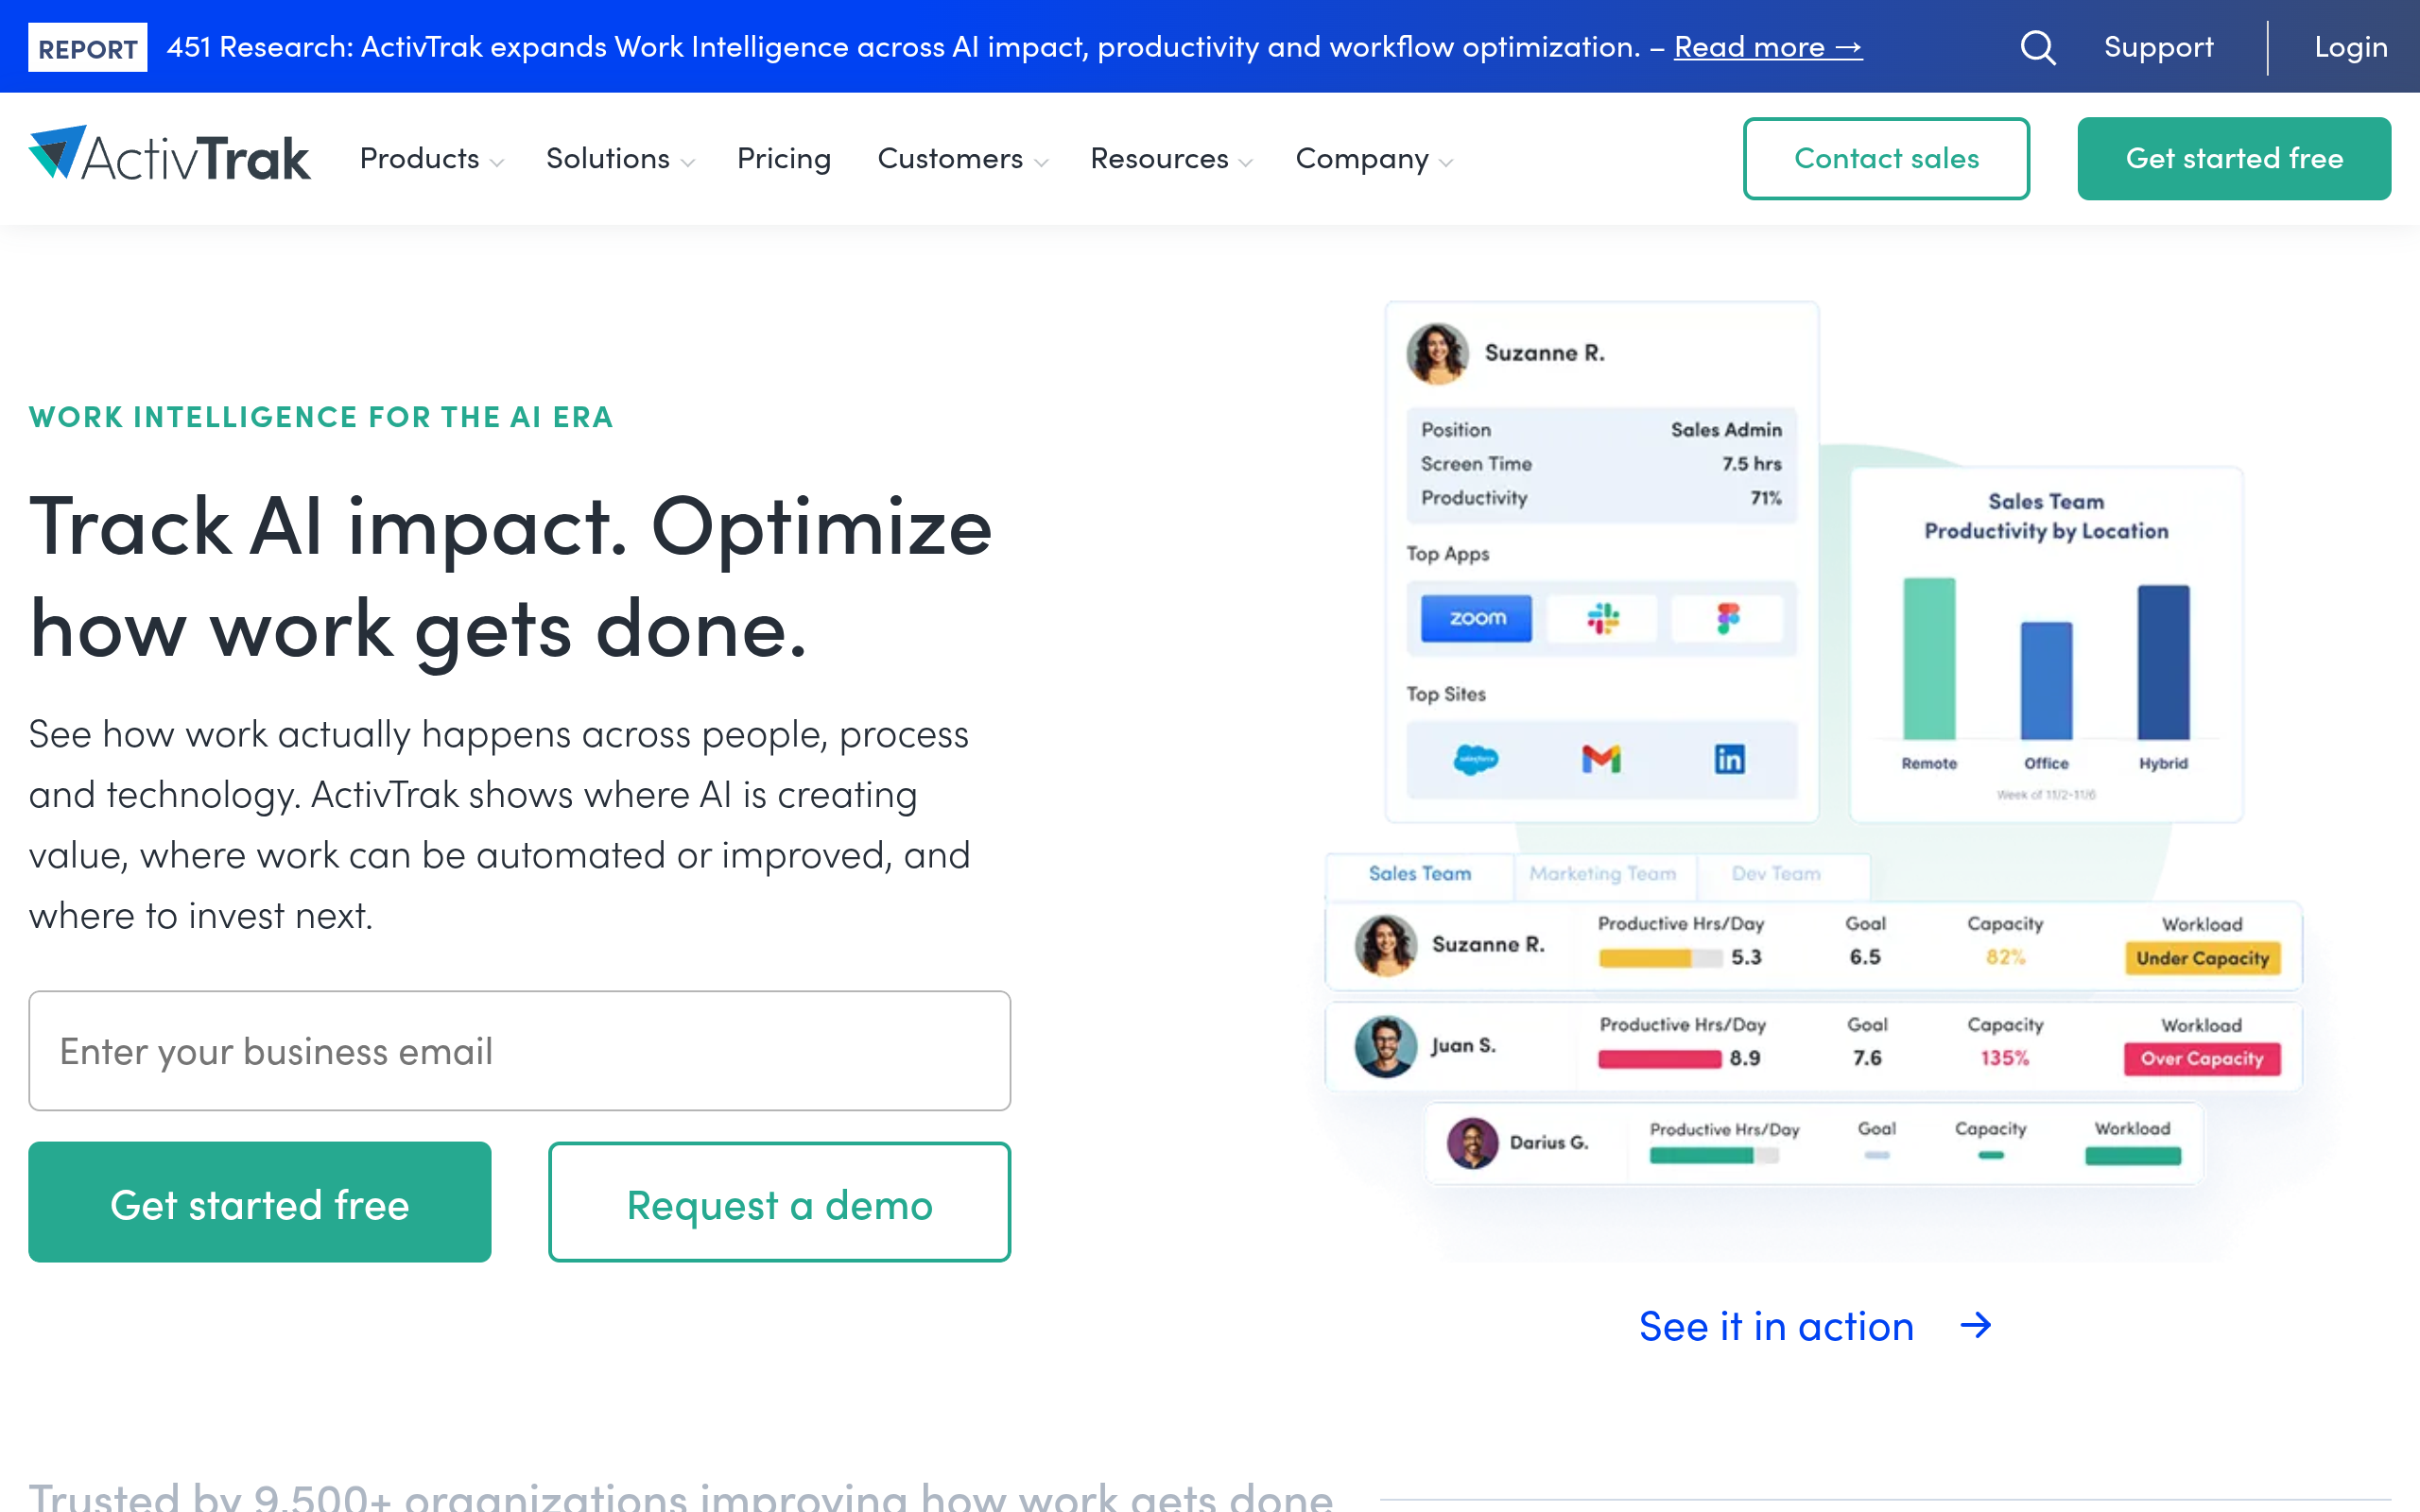
Task: Click Suzanne R. avatar in profile card
Action: point(1437,353)
